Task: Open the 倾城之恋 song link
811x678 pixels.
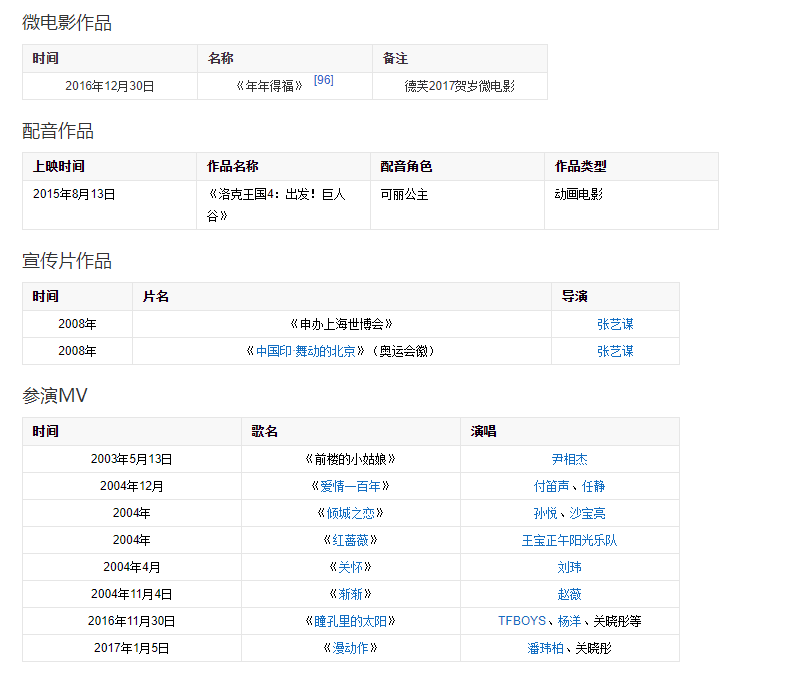Action: [x=350, y=513]
